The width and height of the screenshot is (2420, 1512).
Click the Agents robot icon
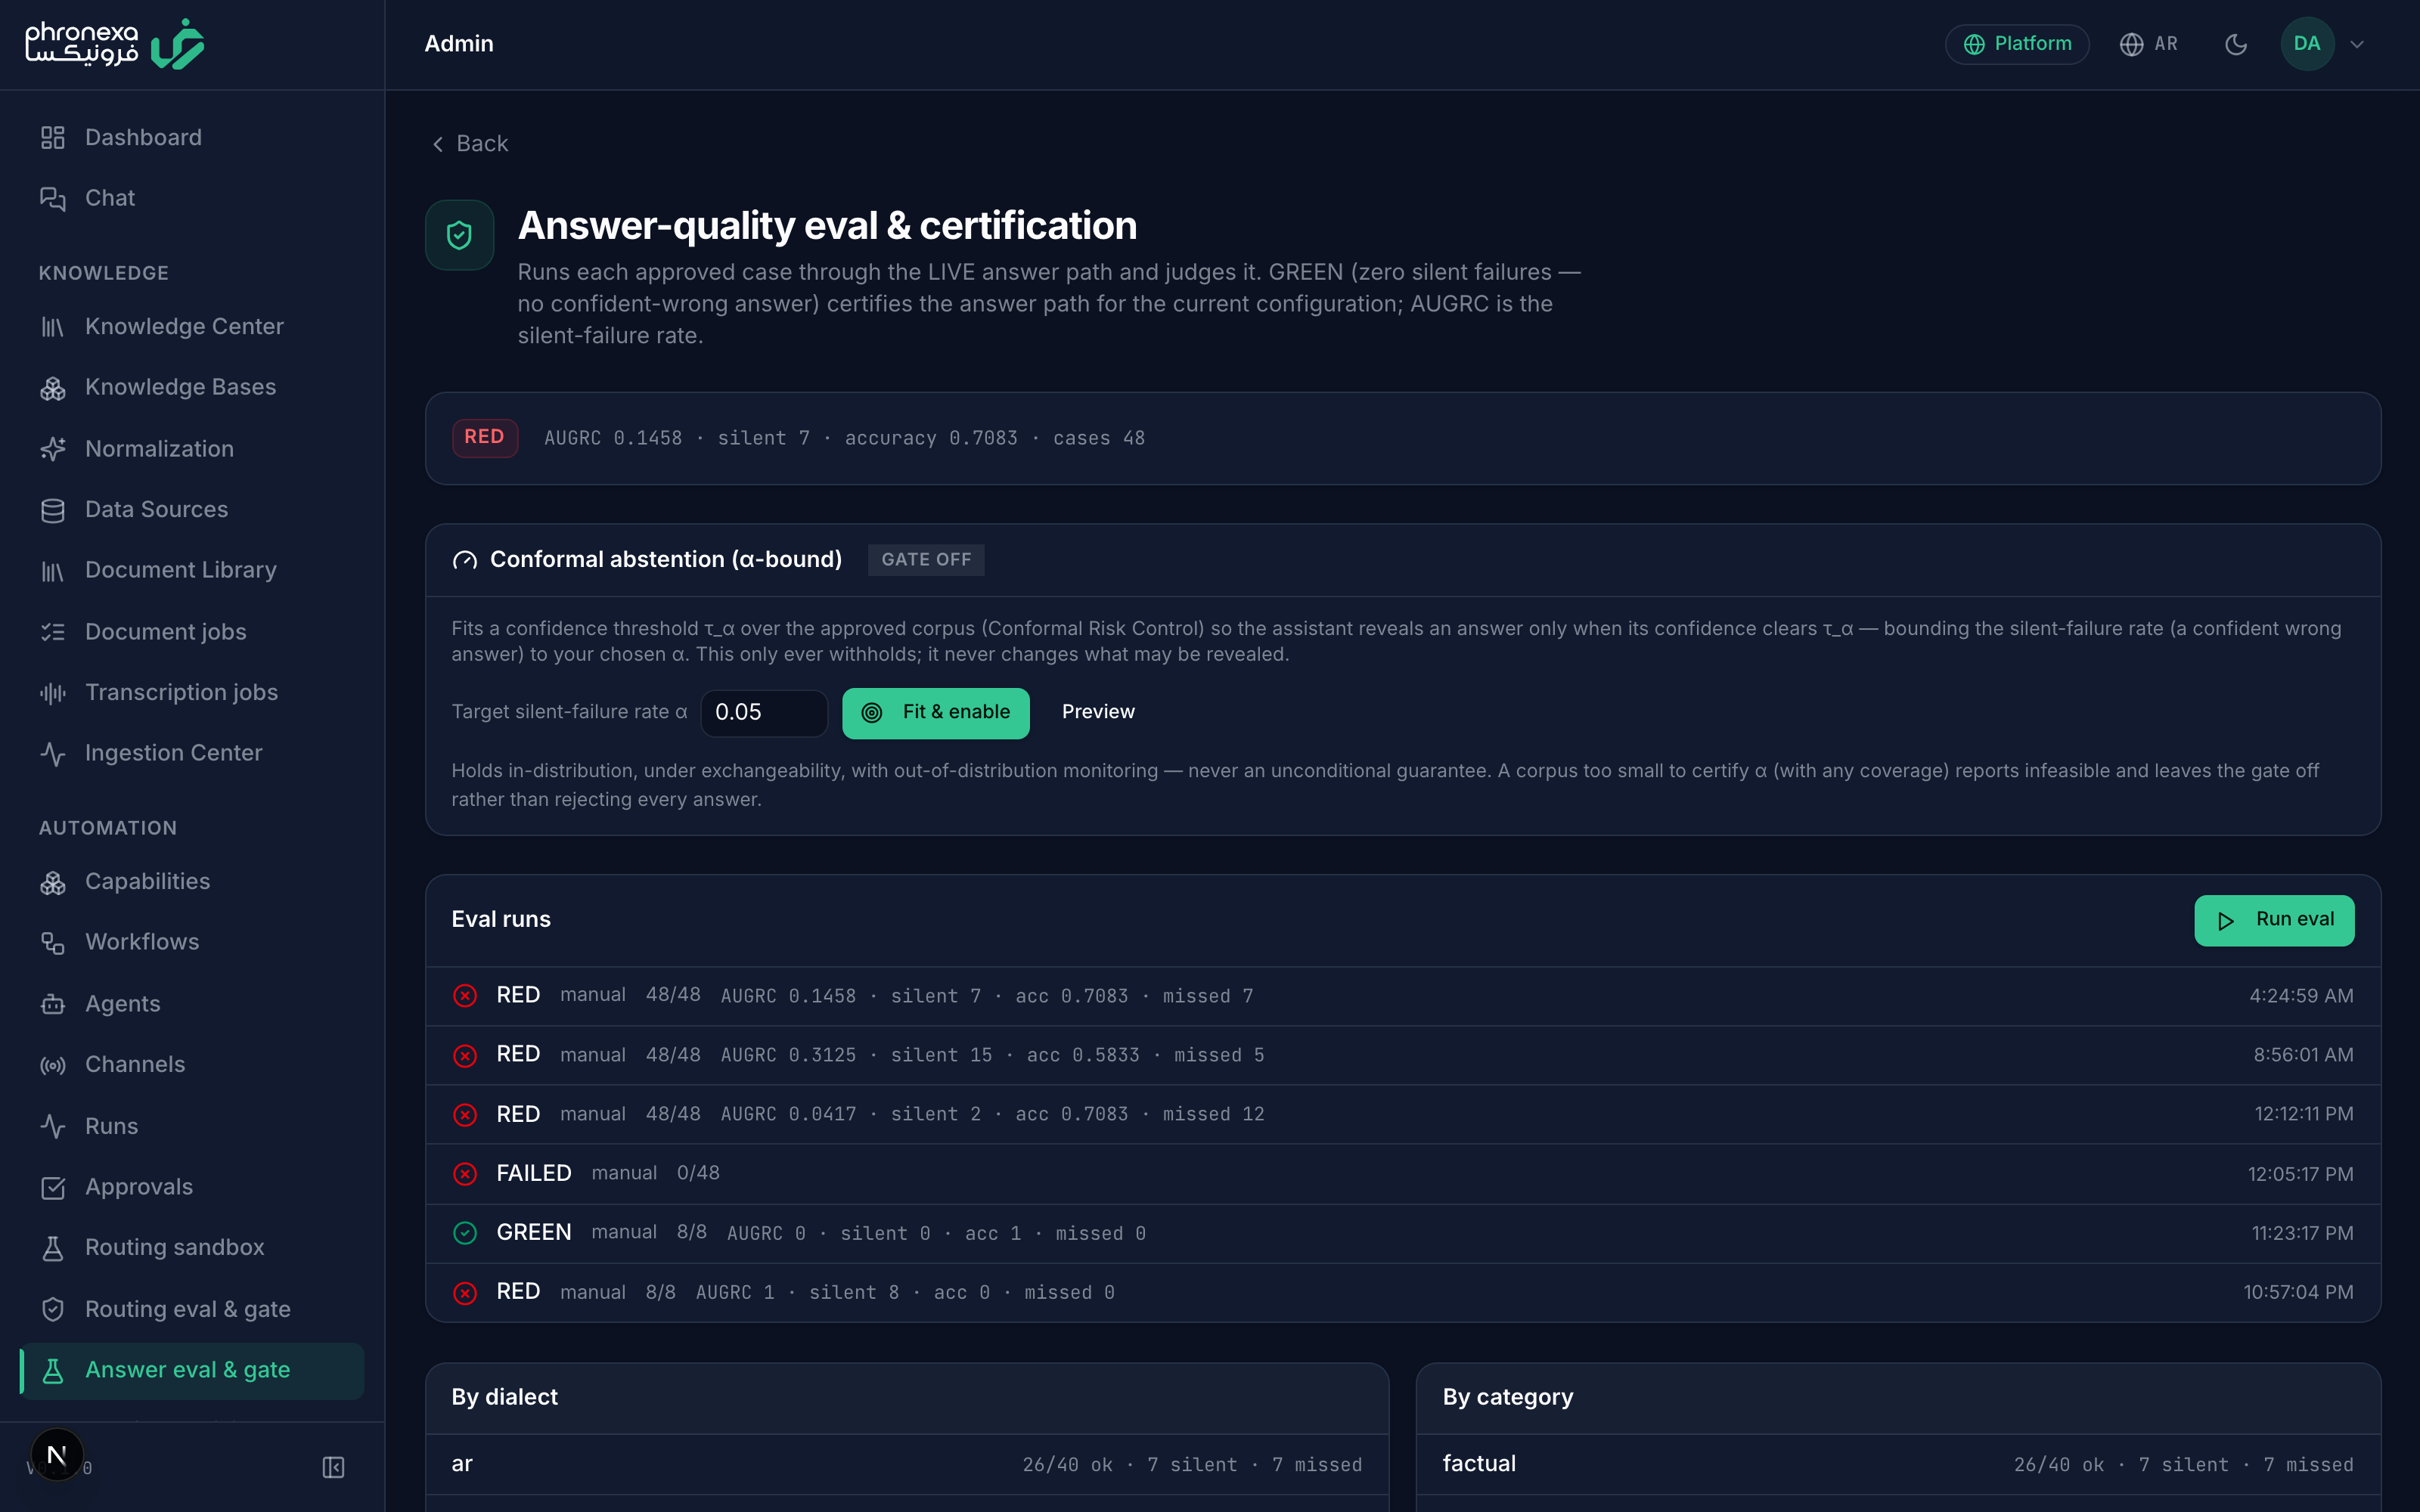coord(53,1004)
